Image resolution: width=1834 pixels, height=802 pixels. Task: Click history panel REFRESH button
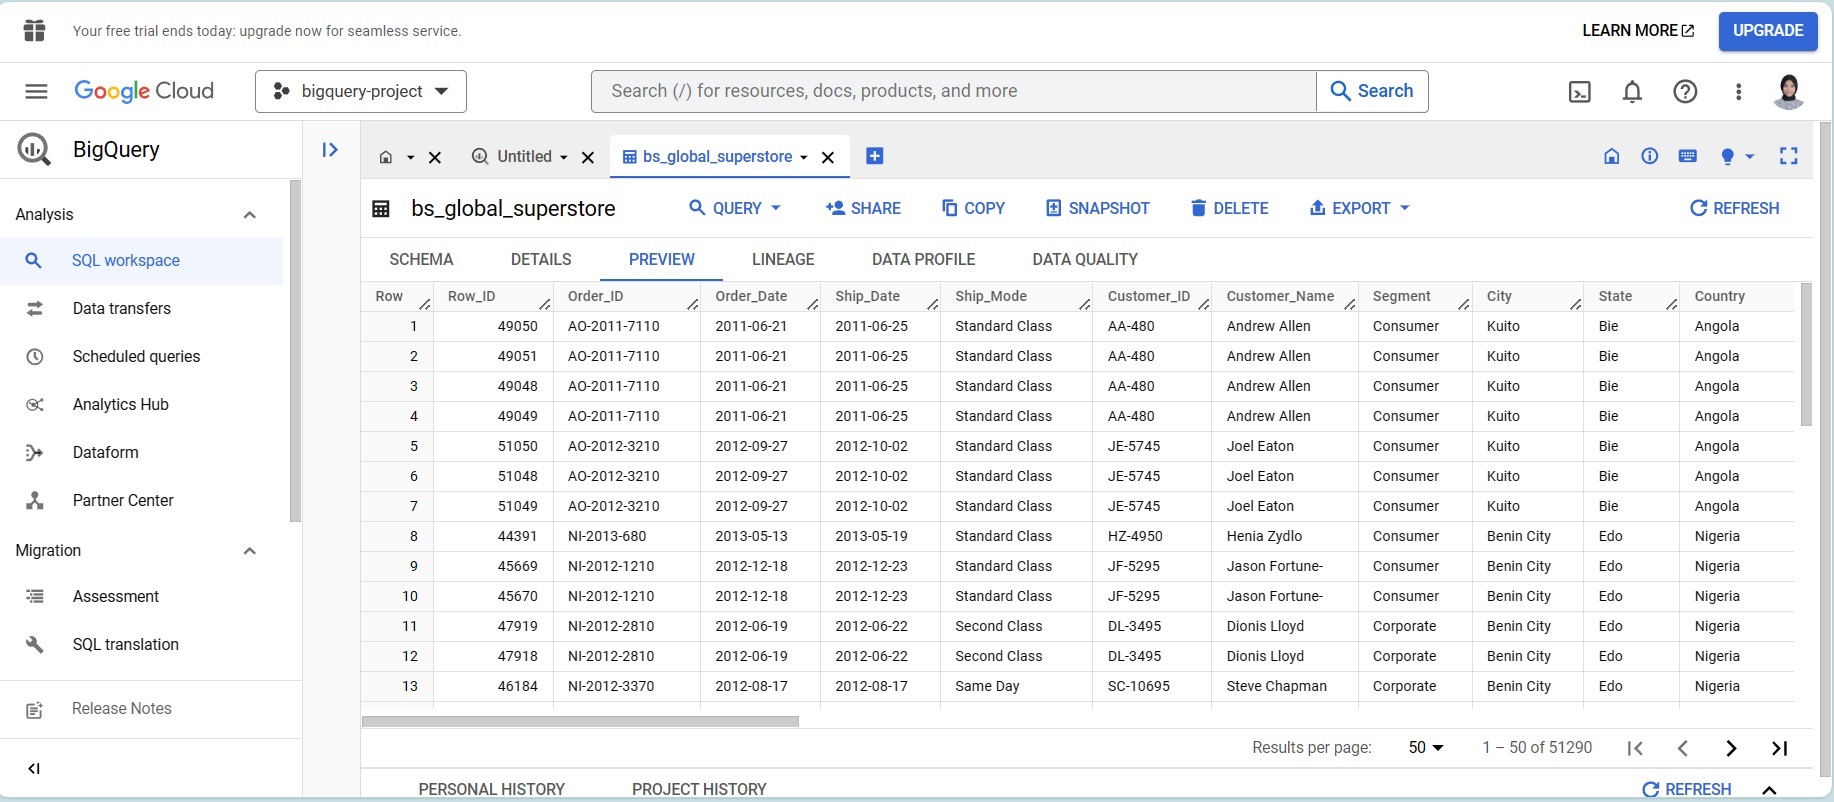(1687, 789)
